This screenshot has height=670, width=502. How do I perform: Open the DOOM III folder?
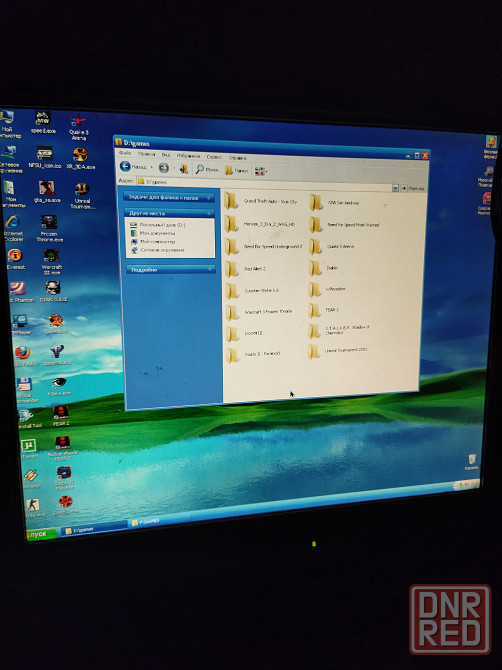tap(244, 333)
